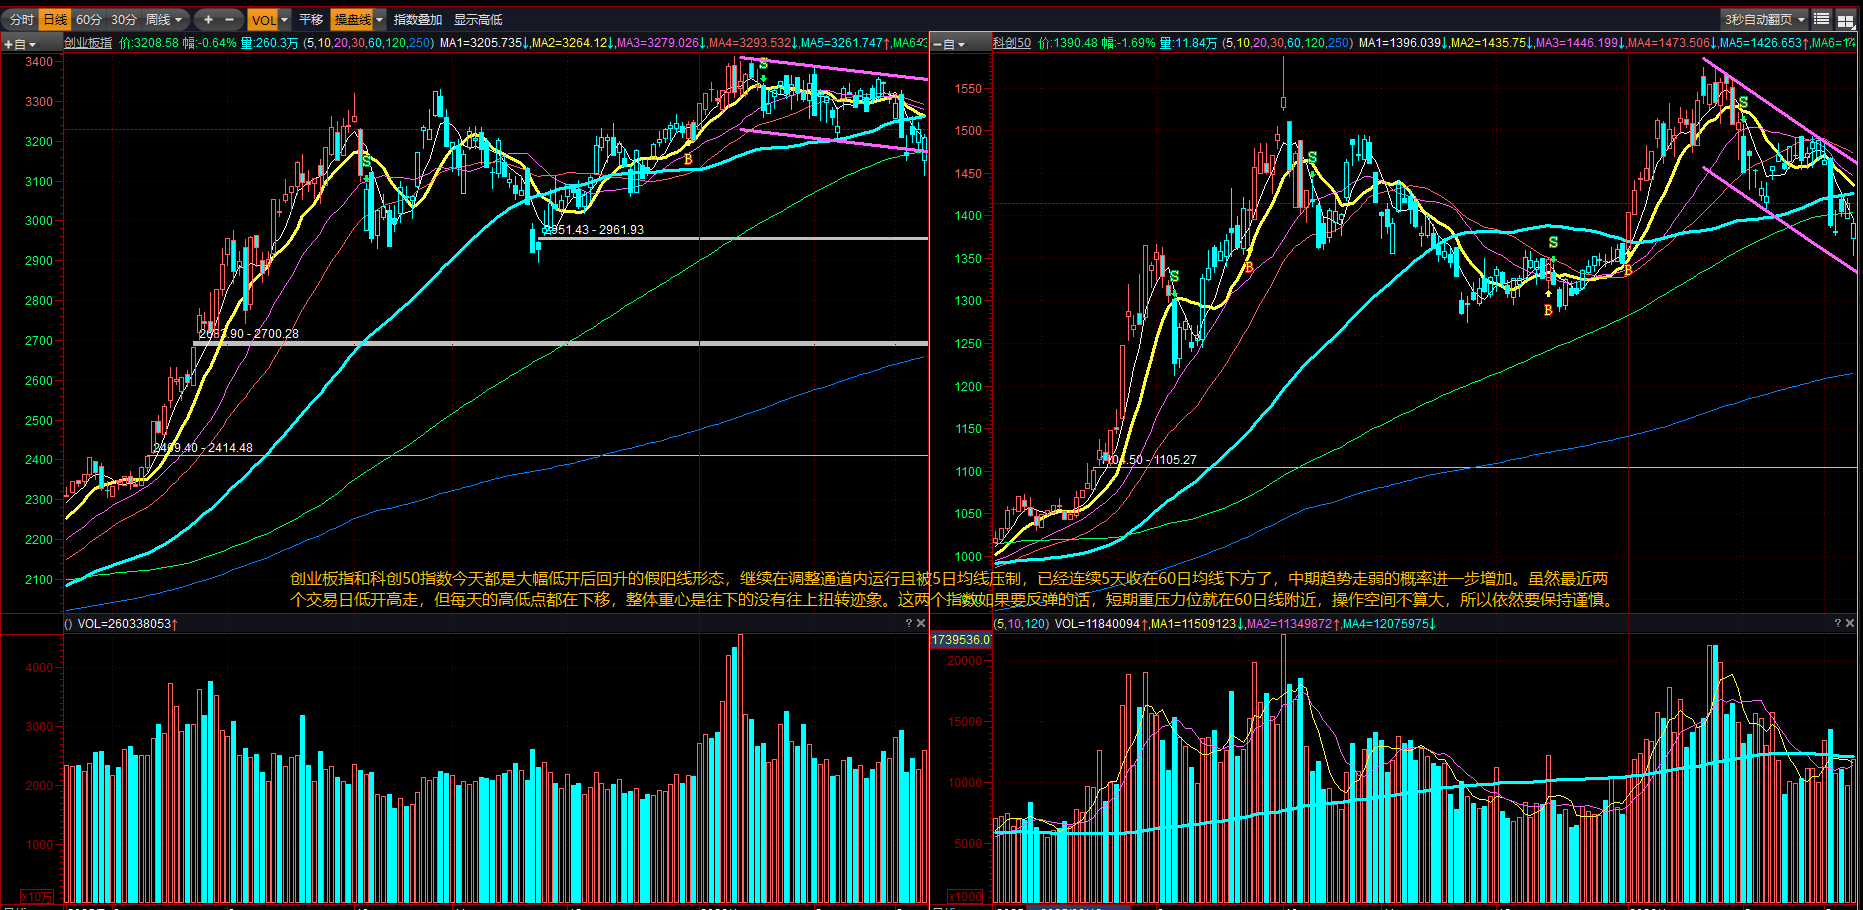Toggle the VOL indicator button

(x=262, y=20)
